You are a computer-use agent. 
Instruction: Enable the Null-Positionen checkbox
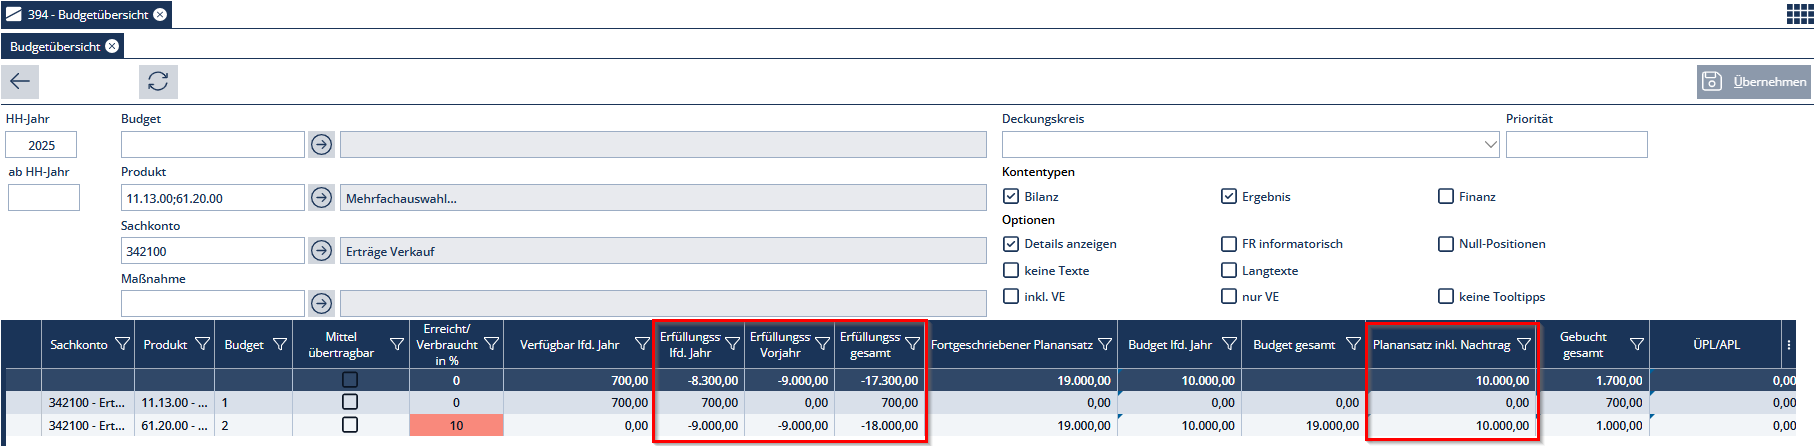1445,244
